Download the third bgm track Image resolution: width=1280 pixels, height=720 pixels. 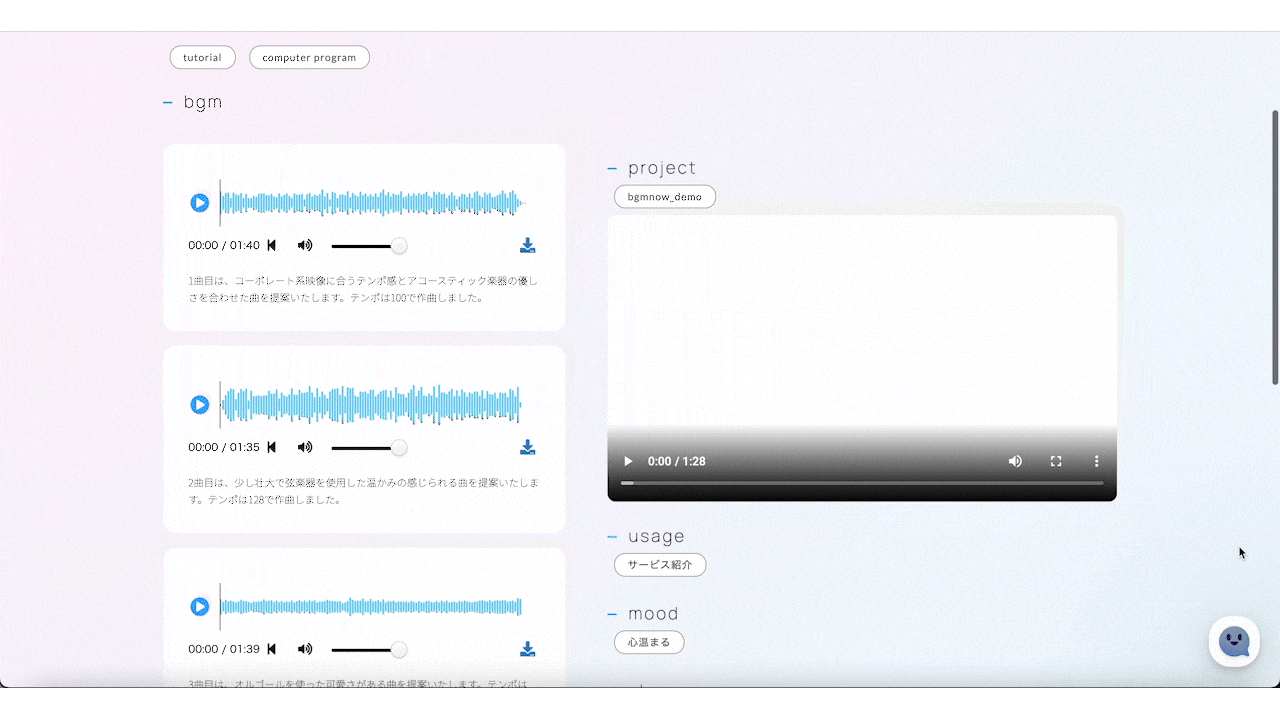pos(528,650)
